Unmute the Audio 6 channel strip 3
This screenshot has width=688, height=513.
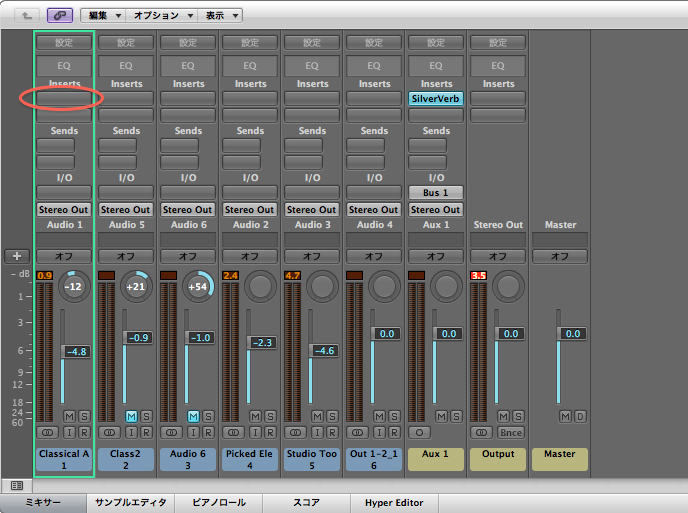(x=193, y=416)
